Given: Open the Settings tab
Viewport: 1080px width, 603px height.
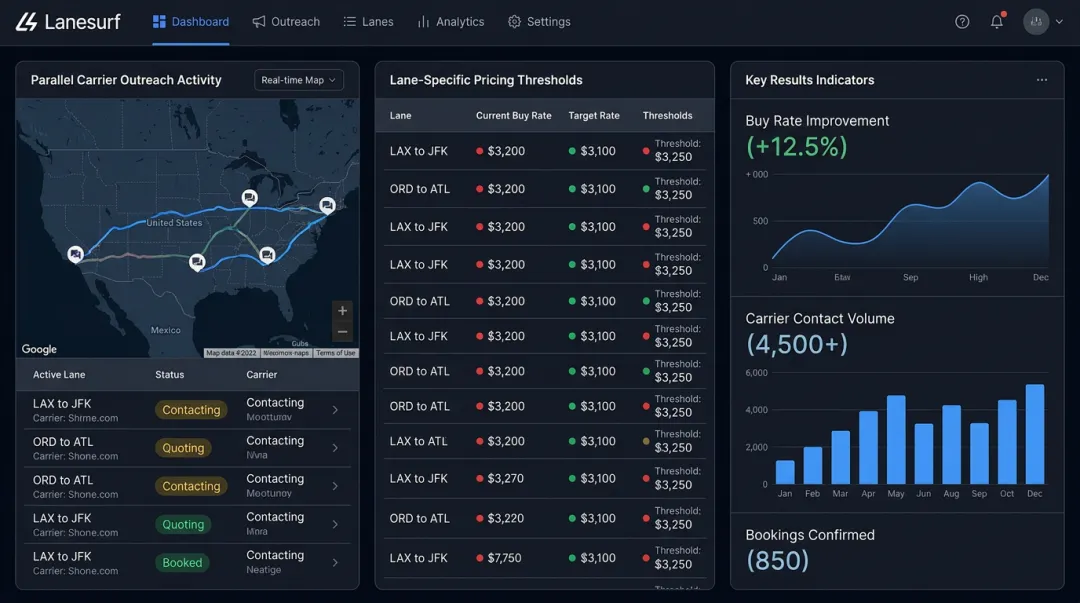Looking at the screenshot, I should [539, 22].
